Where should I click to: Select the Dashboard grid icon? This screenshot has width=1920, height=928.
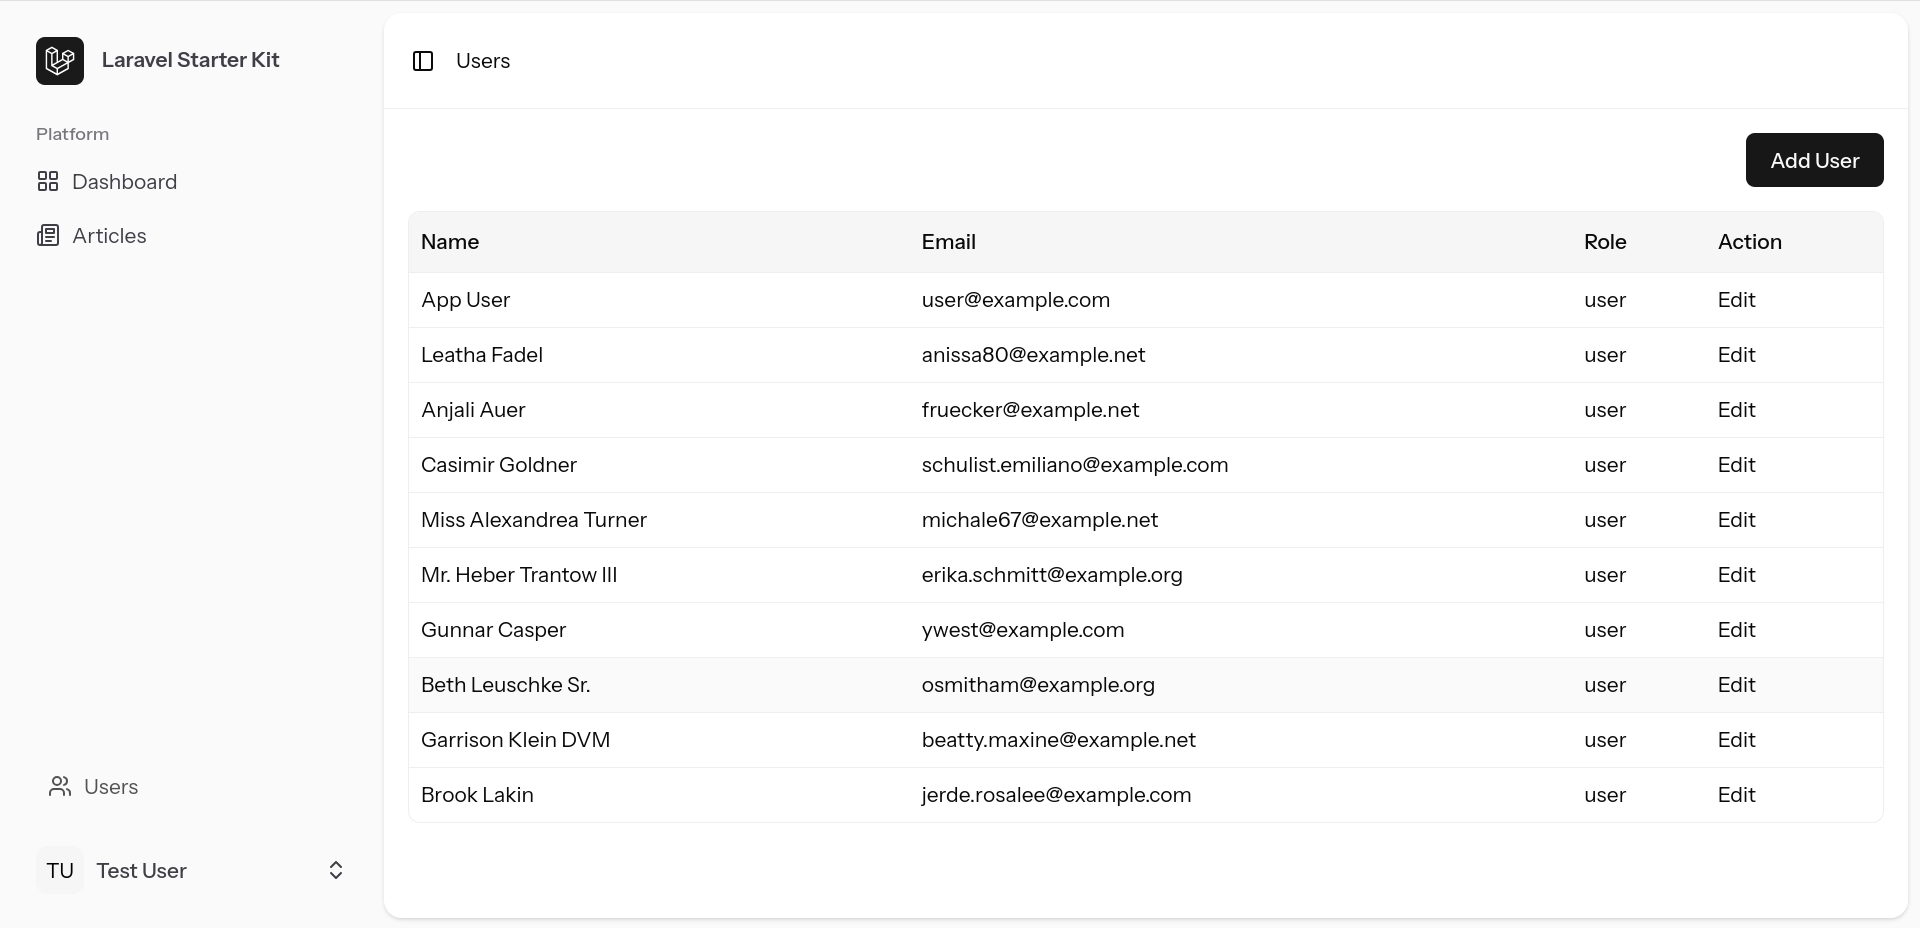point(49,182)
